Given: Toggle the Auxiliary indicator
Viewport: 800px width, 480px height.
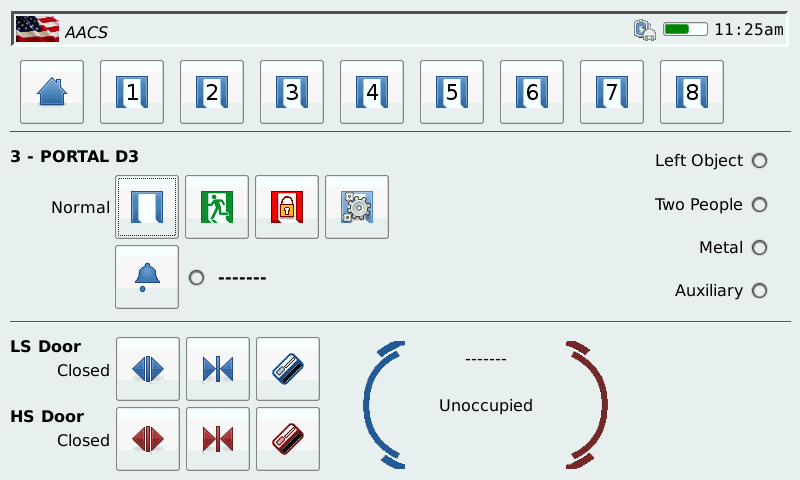Looking at the screenshot, I should pyautogui.click(x=759, y=291).
